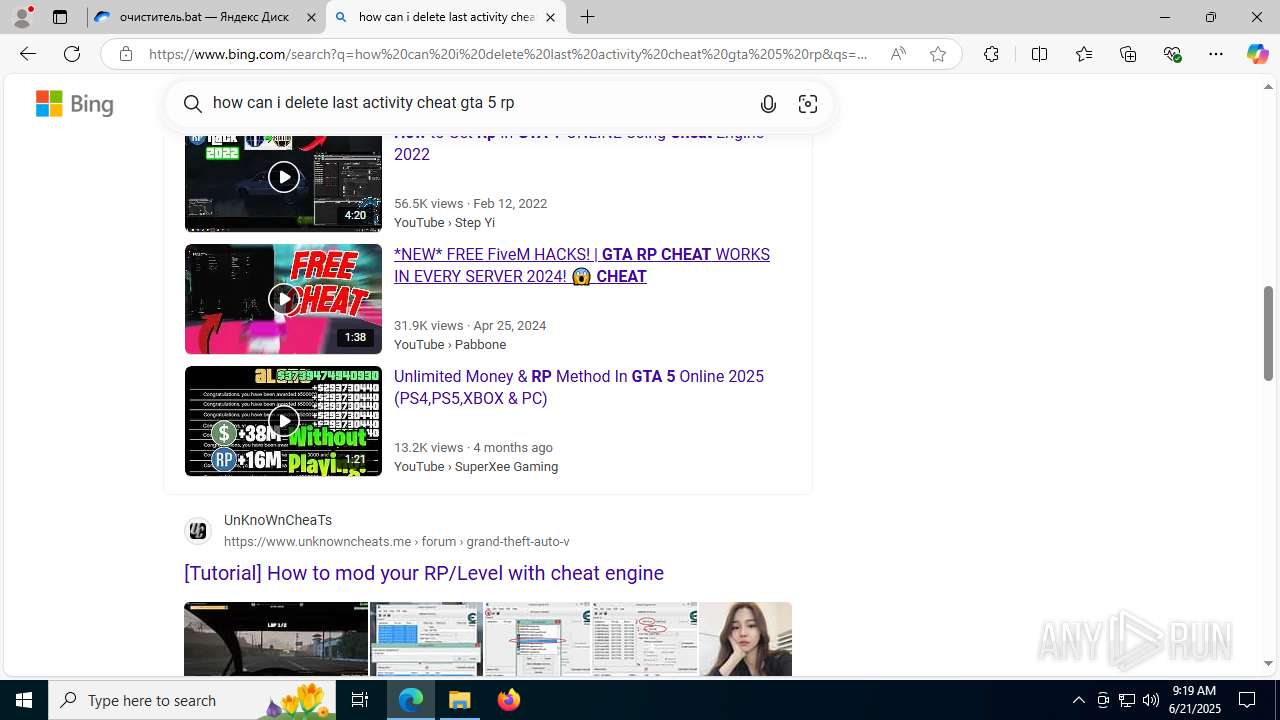Screen dimensions: 1280x720
Task: View site information lock icon
Action: (x=126, y=54)
